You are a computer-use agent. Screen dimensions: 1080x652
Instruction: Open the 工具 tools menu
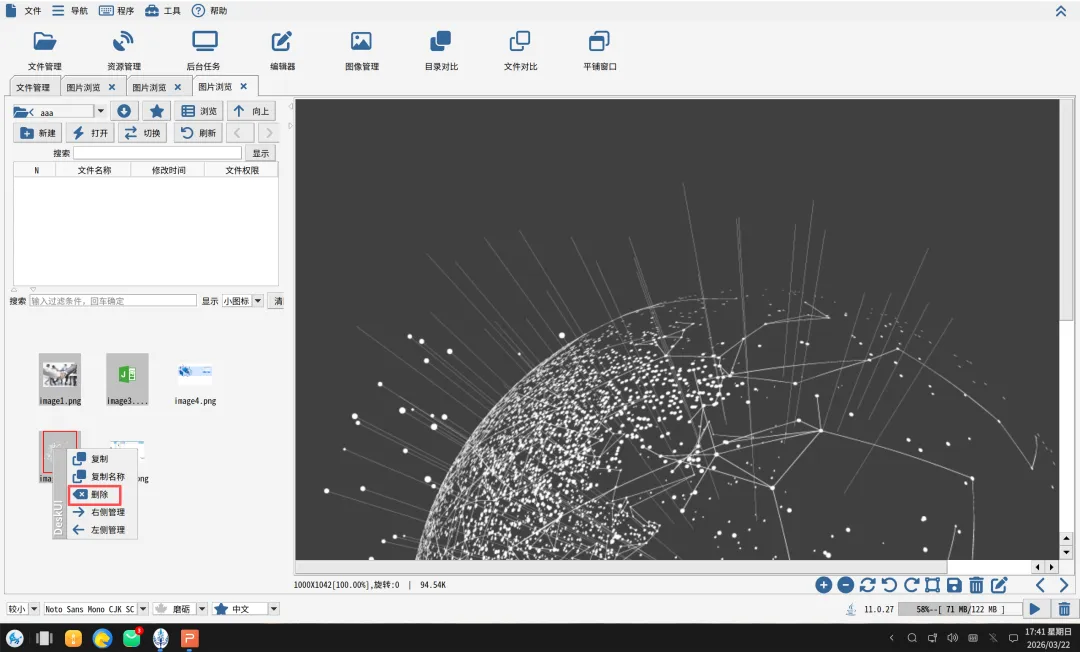[163, 10]
